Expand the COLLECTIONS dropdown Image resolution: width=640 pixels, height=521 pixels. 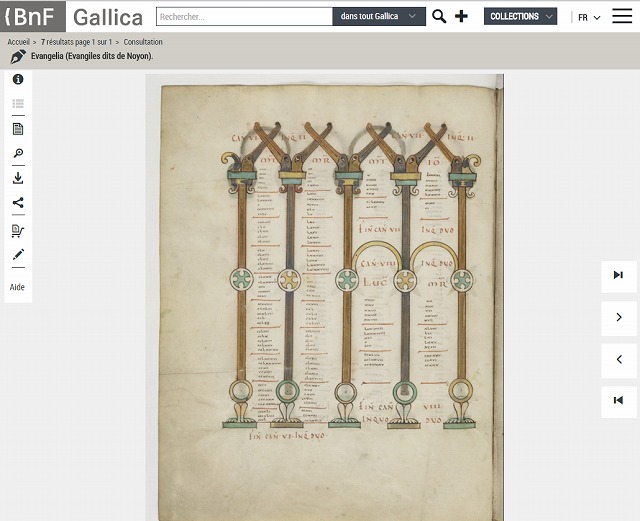[520, 16]
